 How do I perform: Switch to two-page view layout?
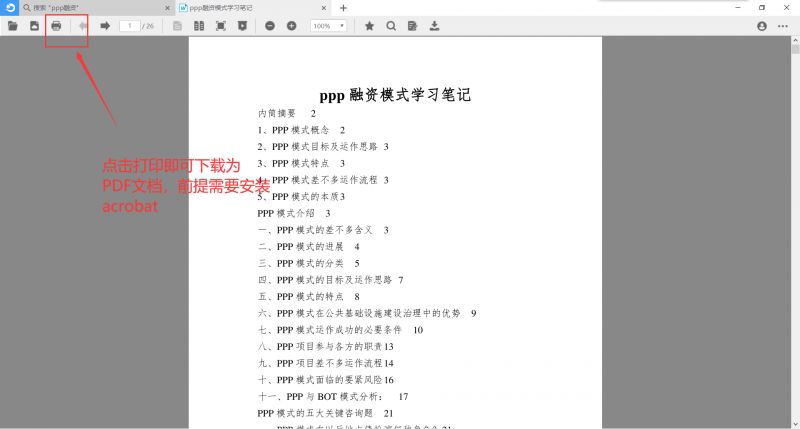(199, 26)
